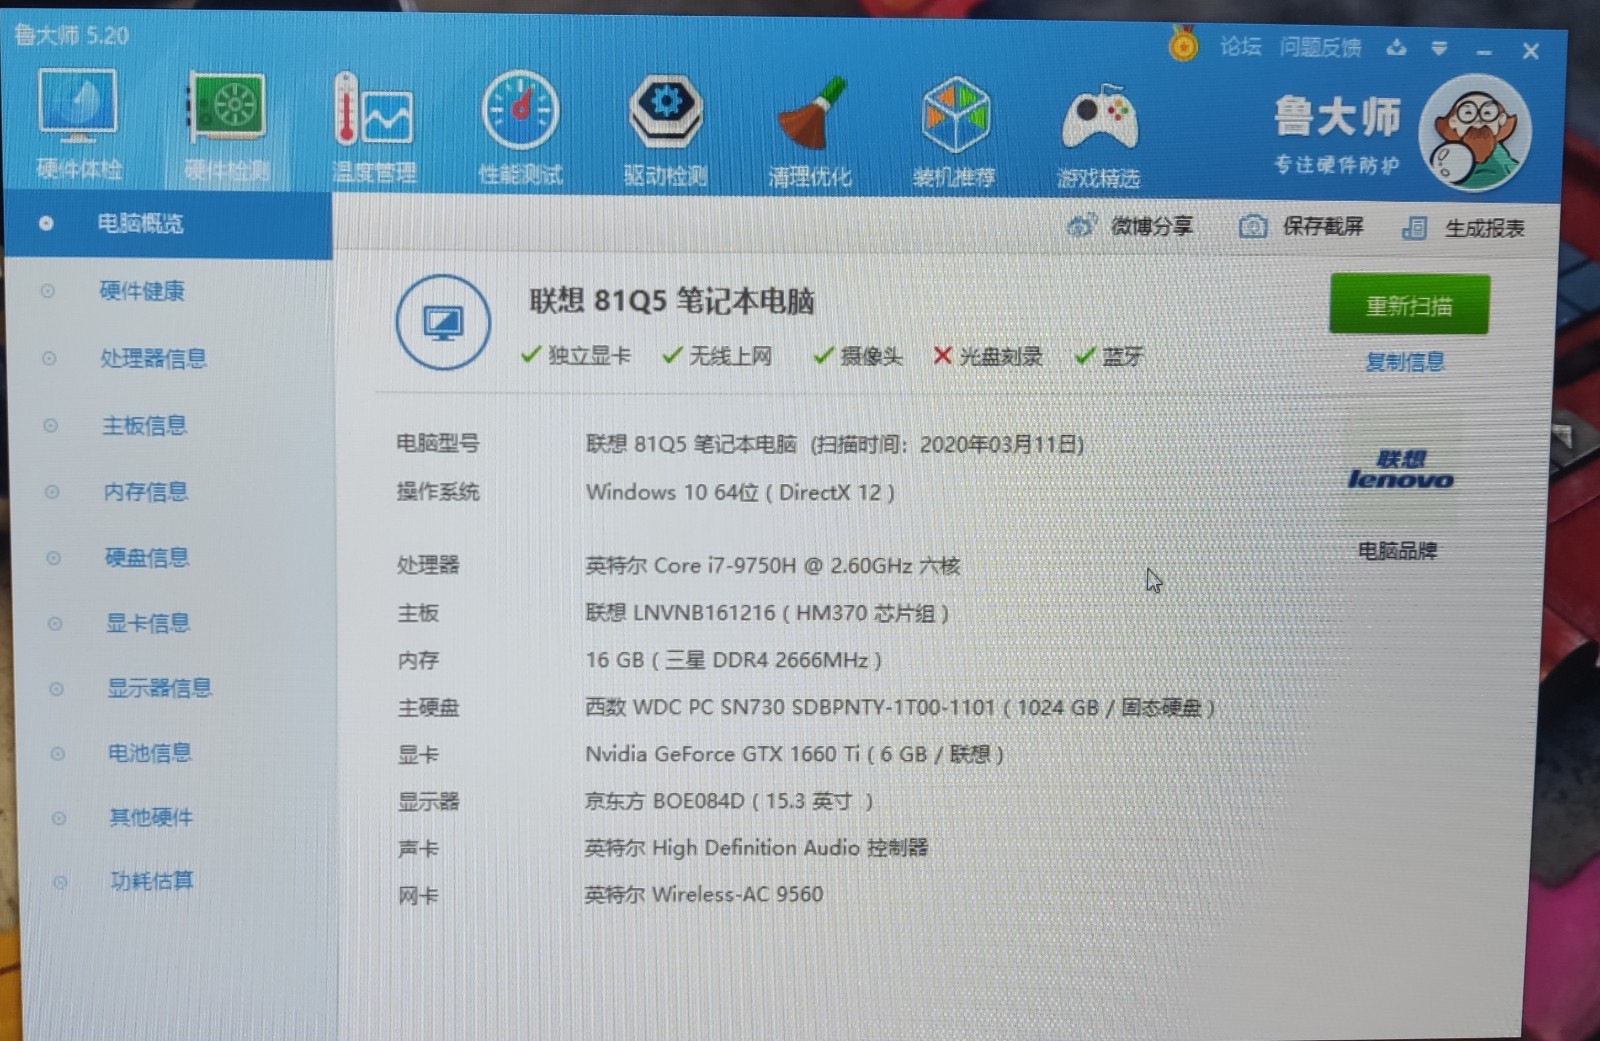
Task: Click the 摄像头 checkmark item
Action: [857, 356]
